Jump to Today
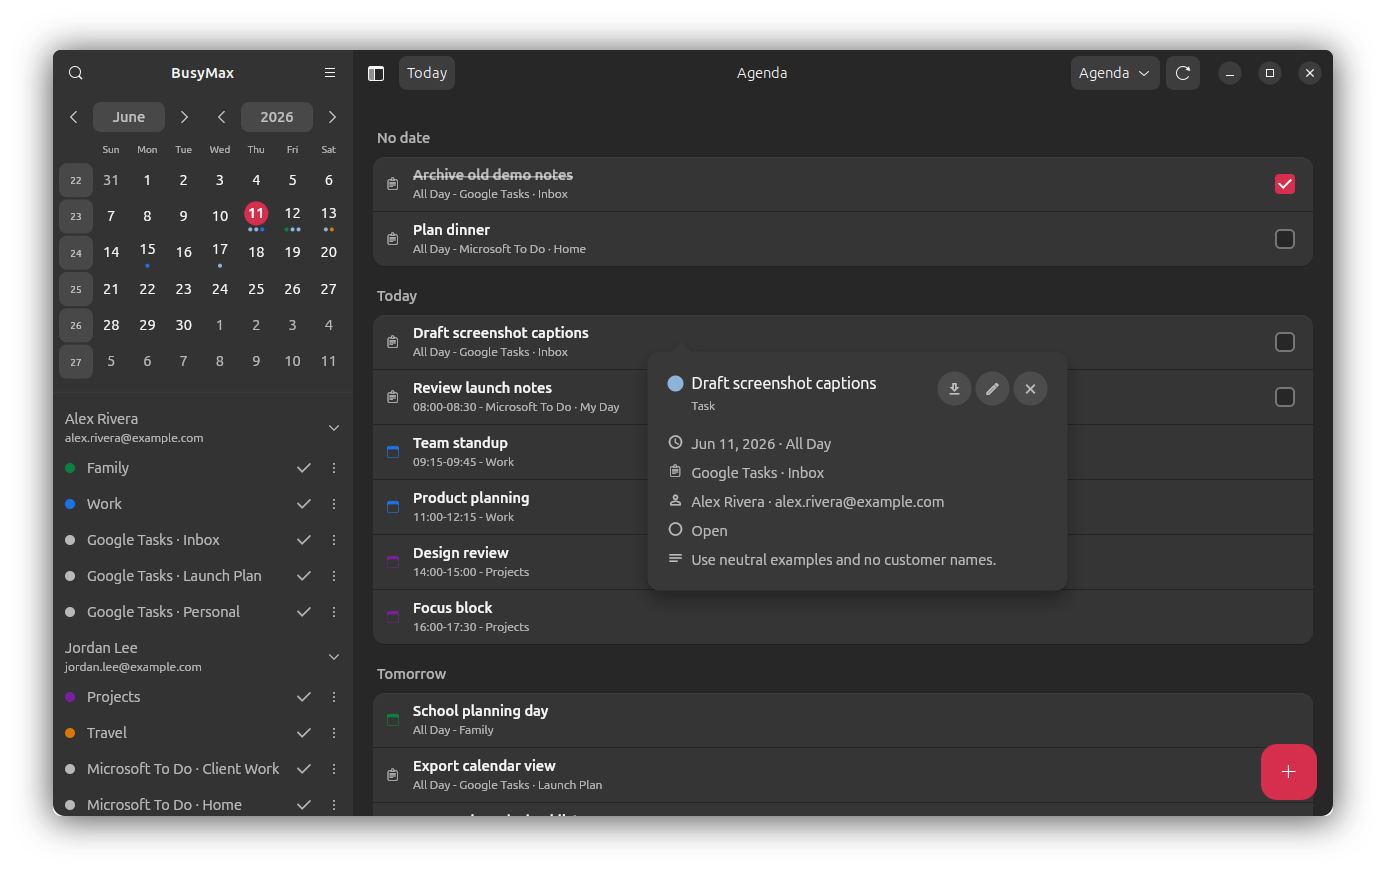This screenshot has width=1386, height=872. (x=427, y=73)
